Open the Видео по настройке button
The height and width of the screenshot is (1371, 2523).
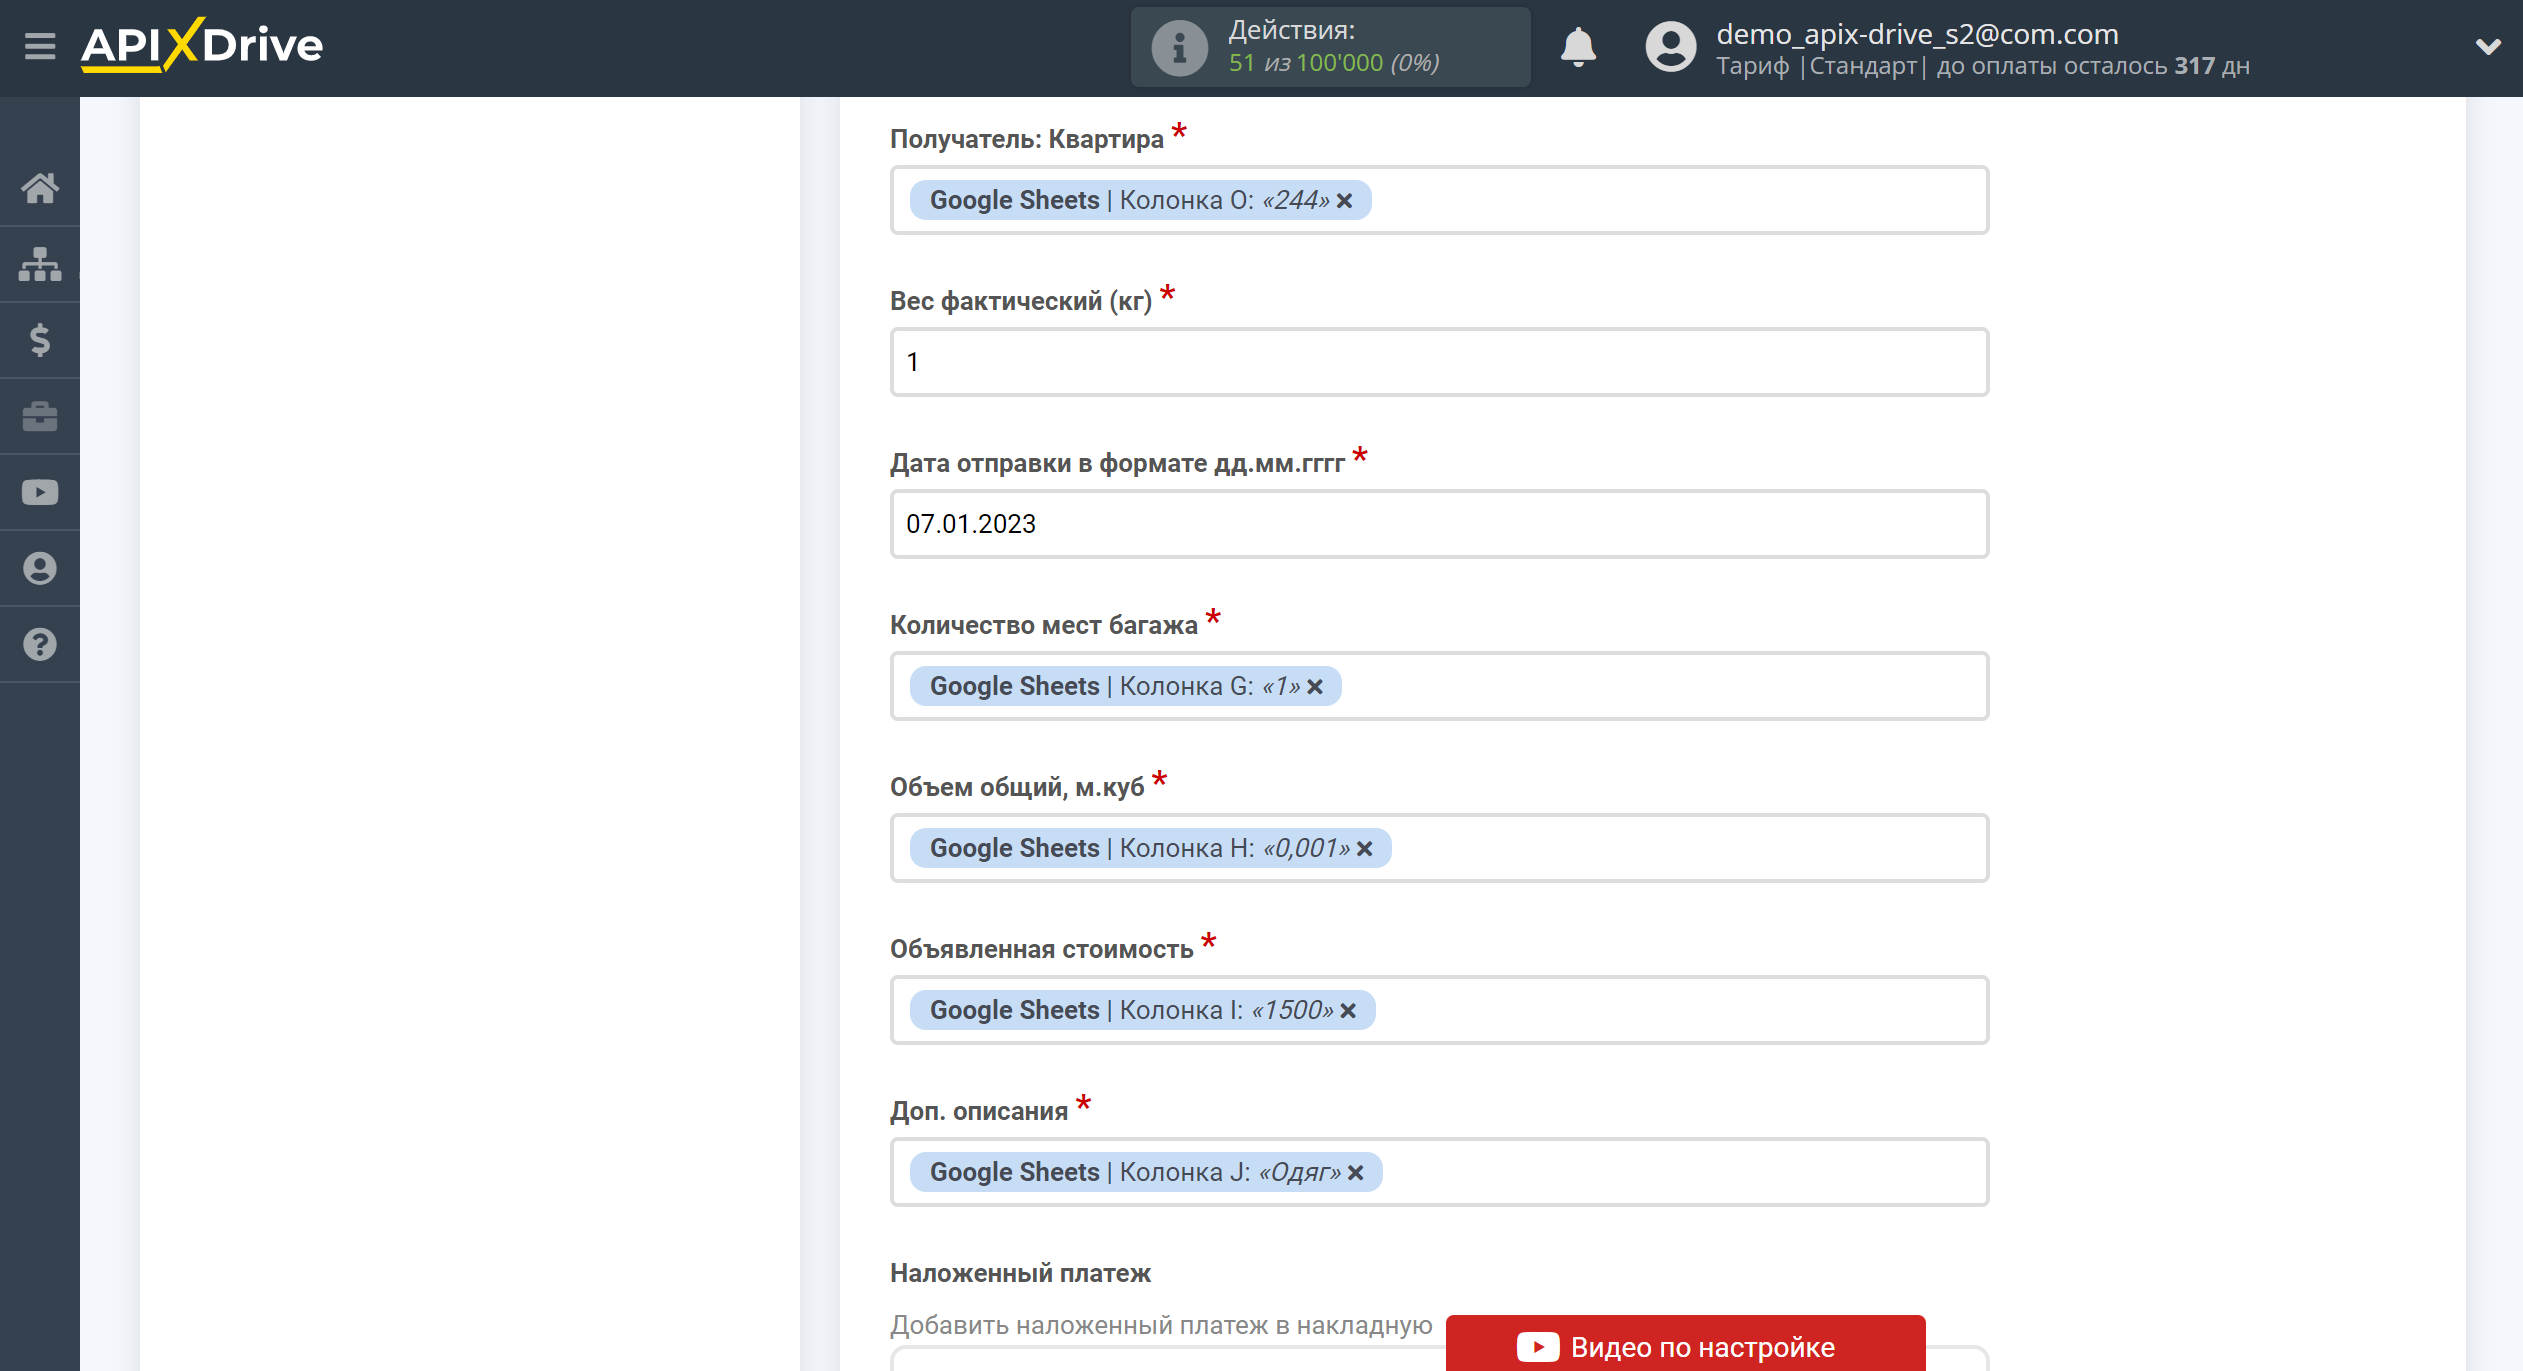[x=1685, y=1345]
